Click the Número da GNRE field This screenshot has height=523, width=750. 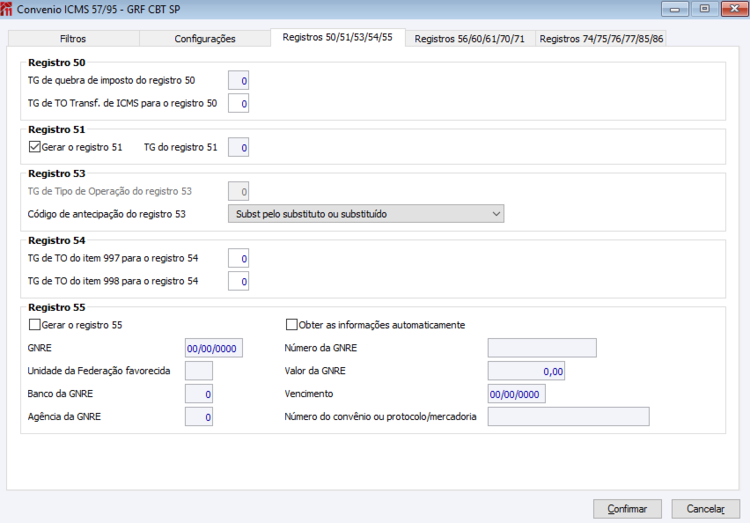pyautogui.click(x=542, y=348)
